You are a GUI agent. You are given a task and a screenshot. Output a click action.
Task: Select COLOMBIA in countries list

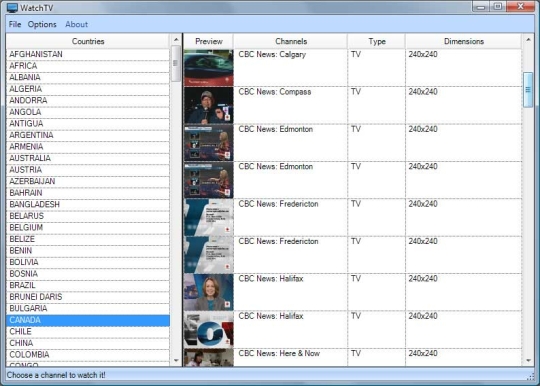click(88, 355)
